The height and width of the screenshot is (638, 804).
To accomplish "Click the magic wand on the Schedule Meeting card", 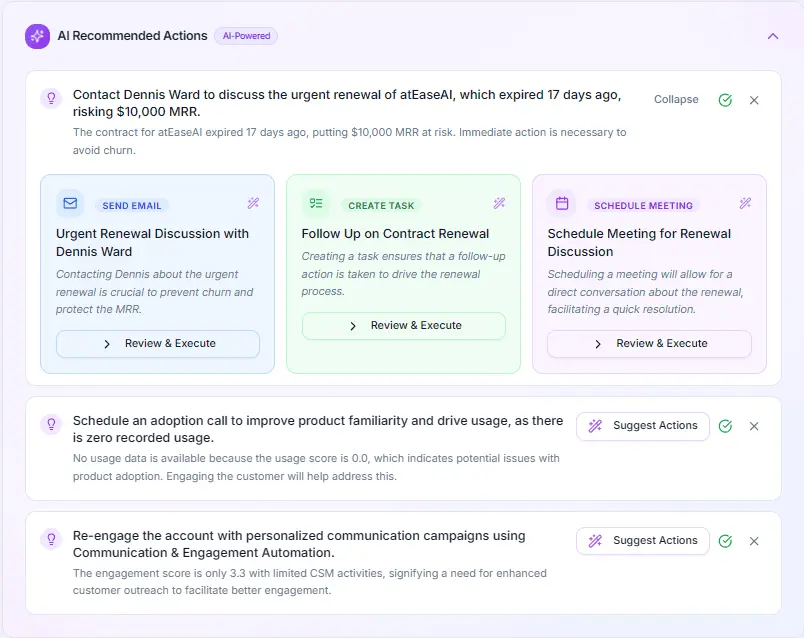I will [745, 203].
